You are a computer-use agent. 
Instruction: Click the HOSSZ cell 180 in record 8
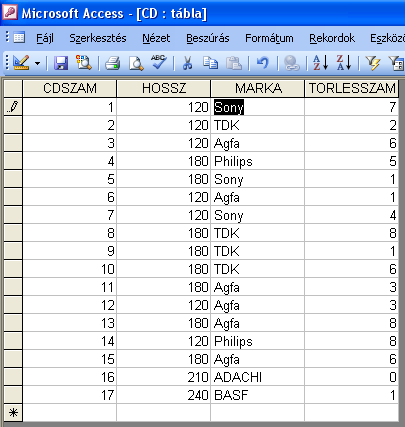pos(164,233)
